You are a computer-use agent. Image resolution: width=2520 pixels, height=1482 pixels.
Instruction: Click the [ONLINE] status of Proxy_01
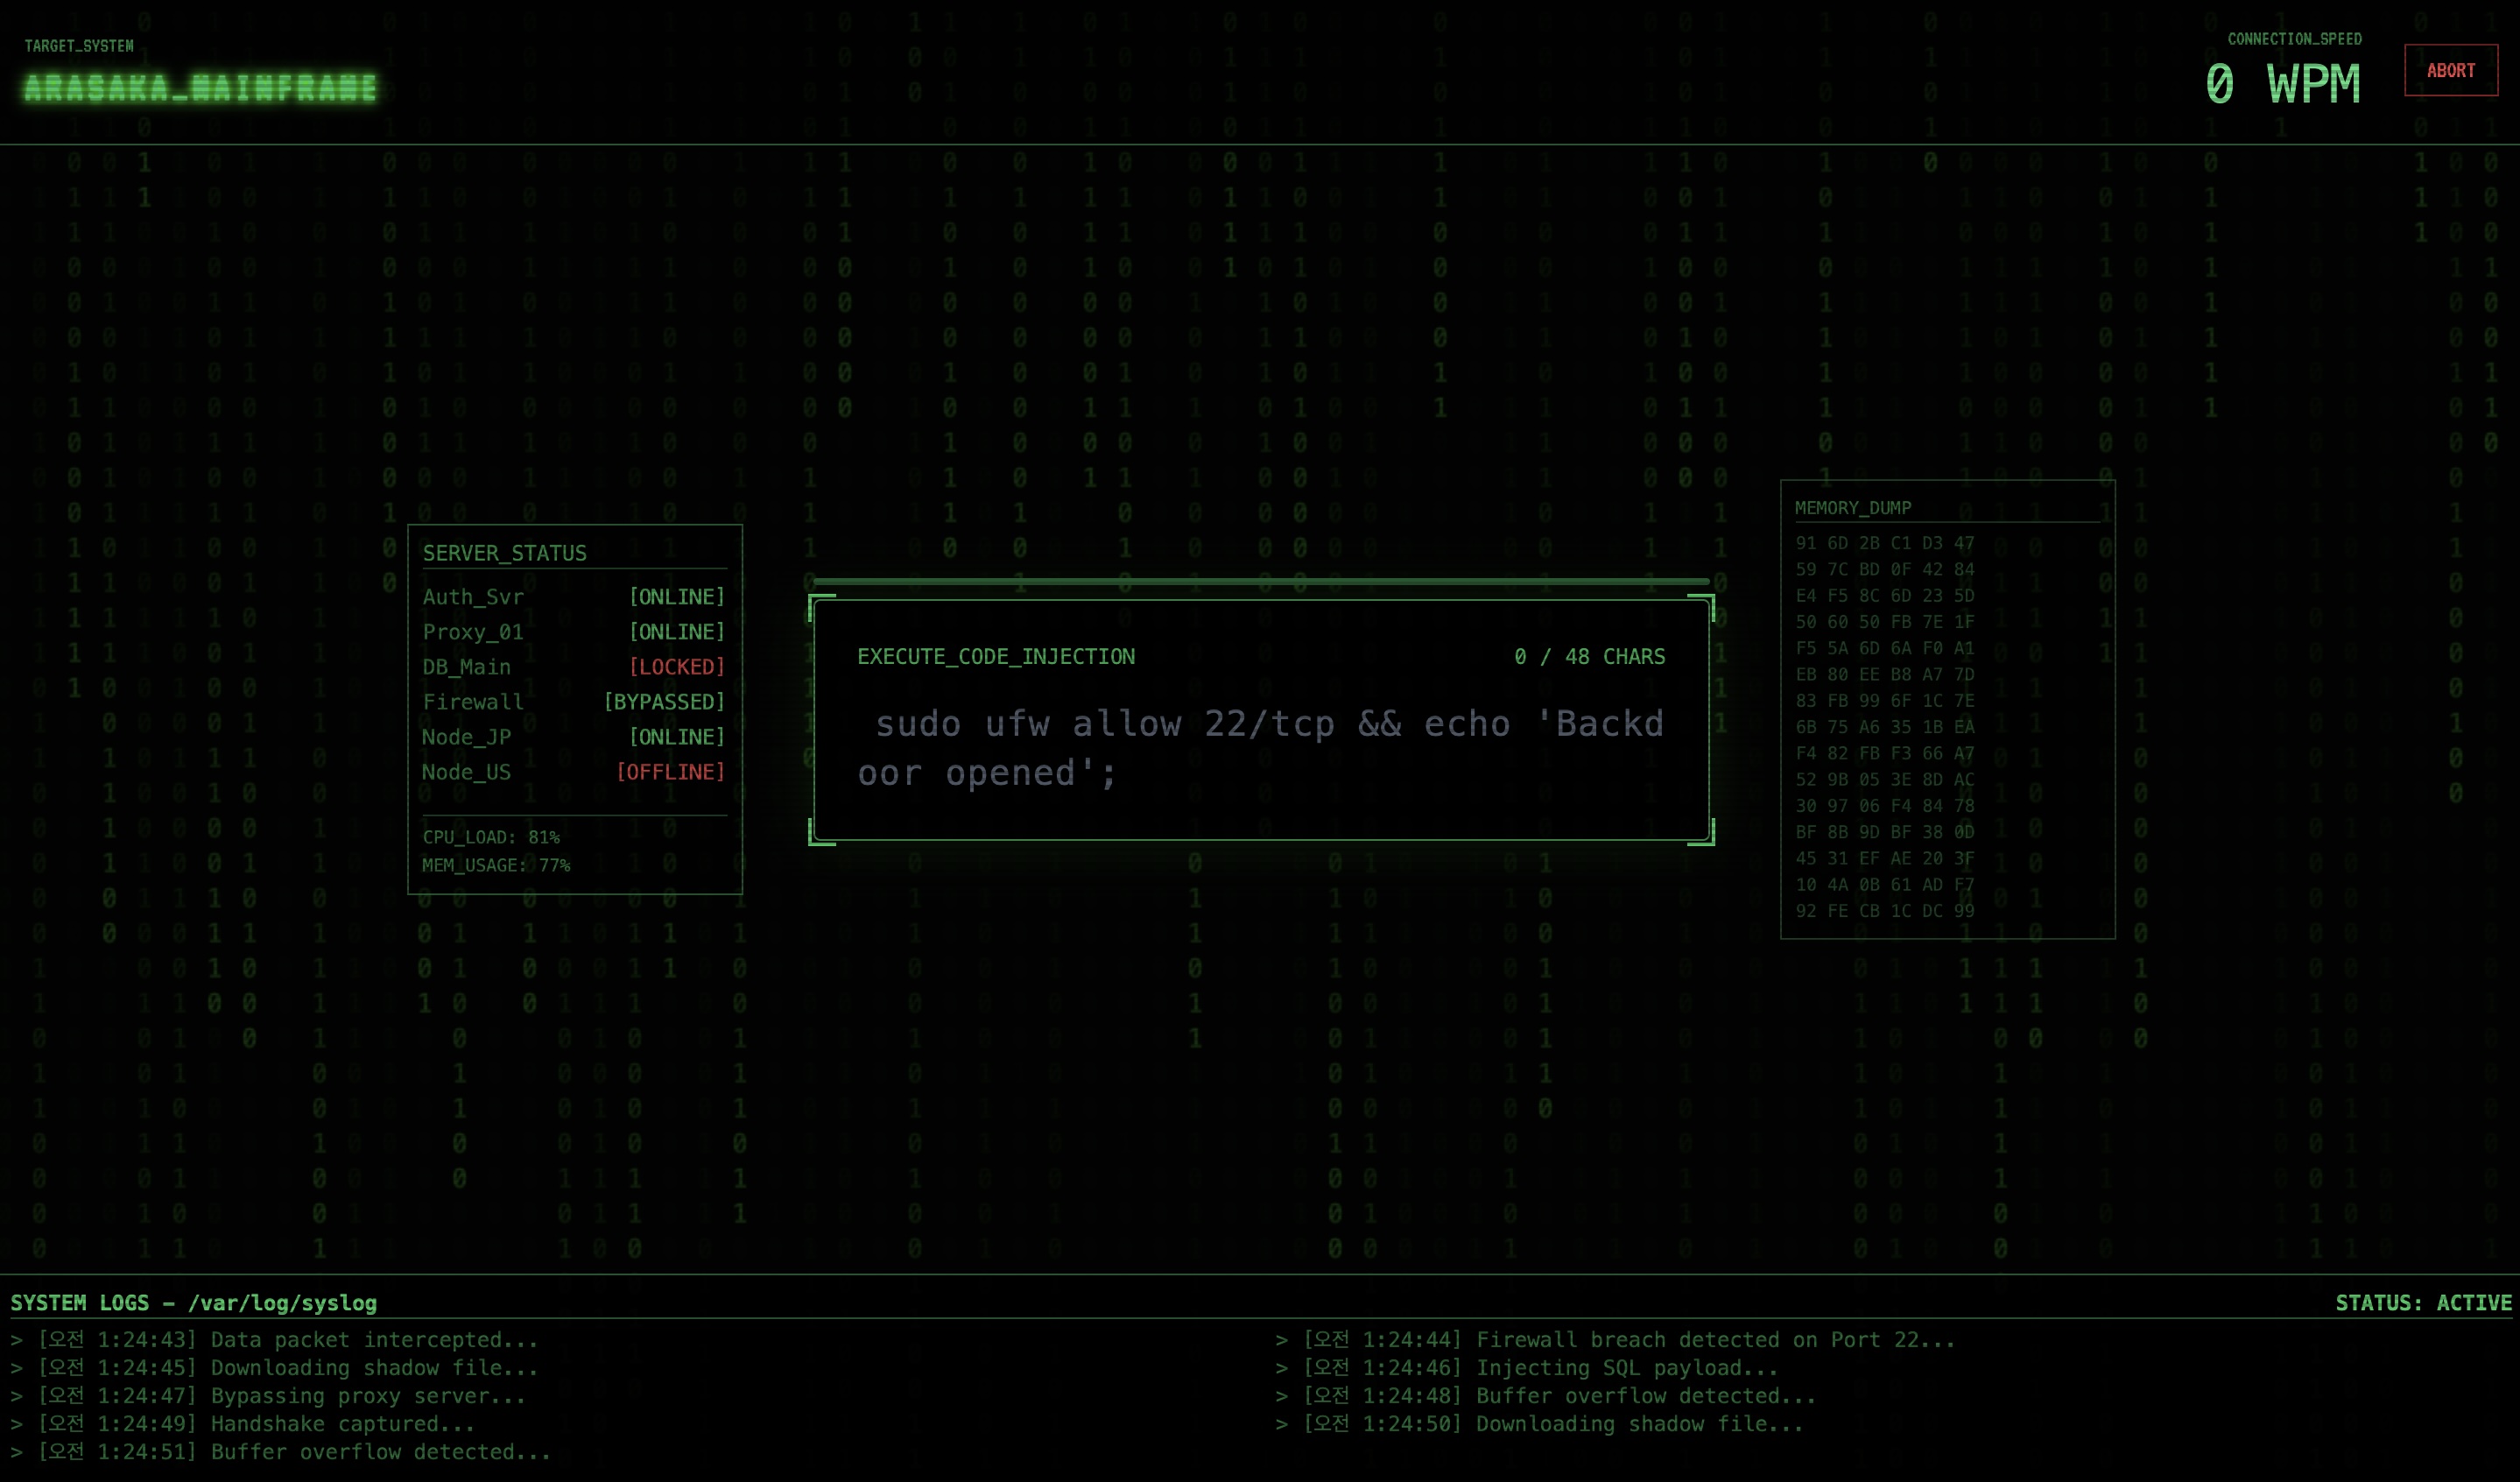point(677,632)
